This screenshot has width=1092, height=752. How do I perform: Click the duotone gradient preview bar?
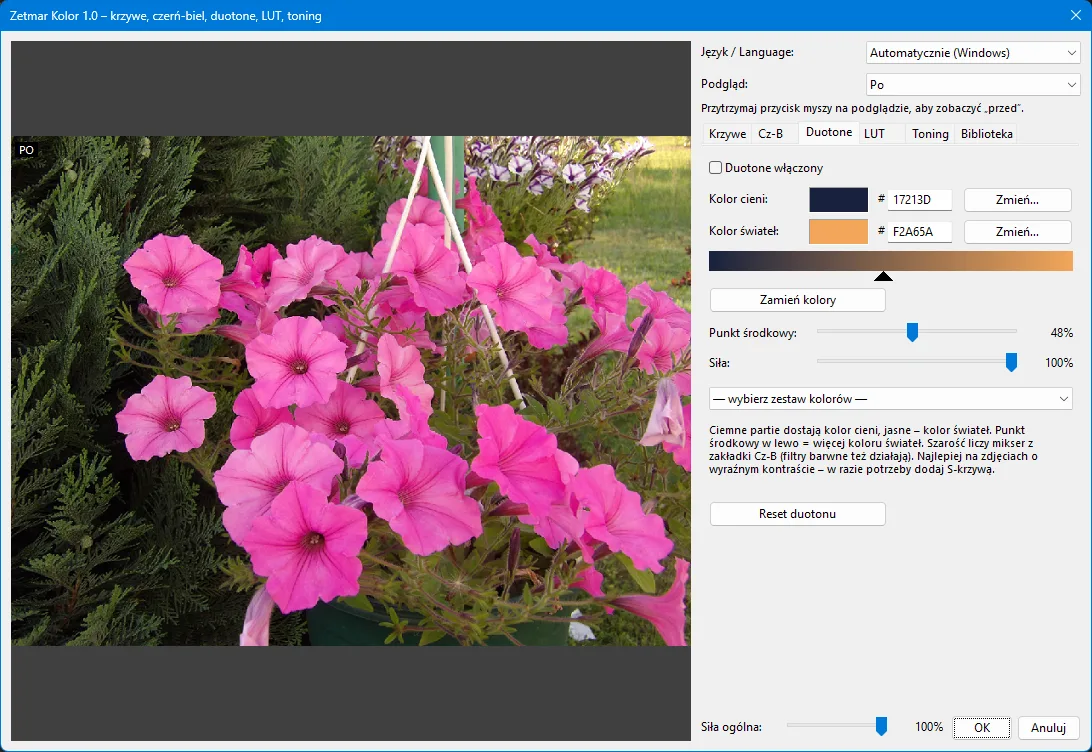(x=891, y=260)
